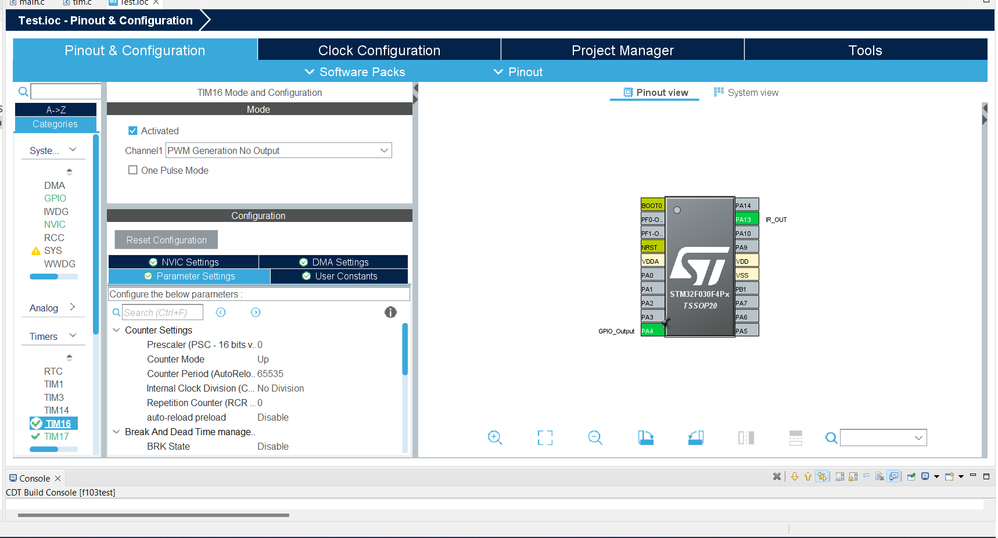998x538 pixels.
Task: Maximize the Console panel
Action: click(987, 476)
